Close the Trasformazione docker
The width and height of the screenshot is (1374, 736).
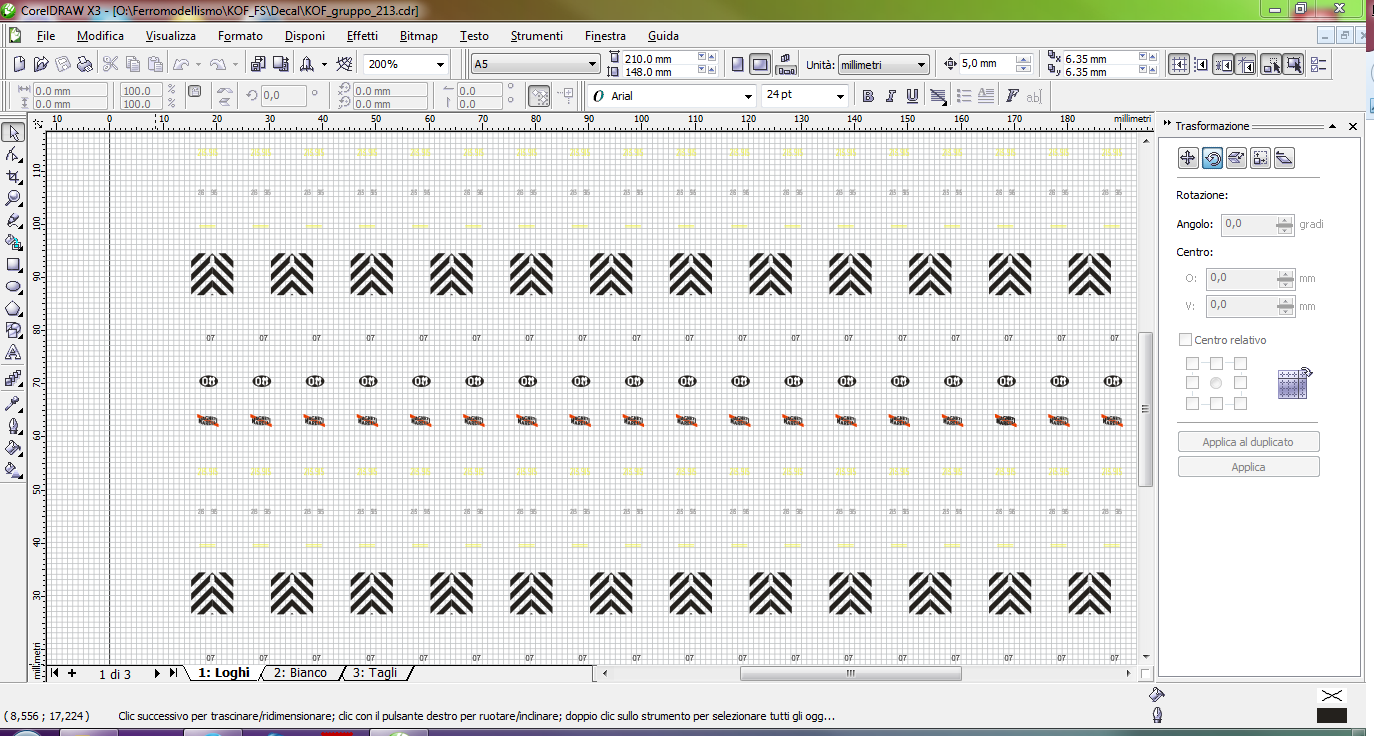point(1353,127)
